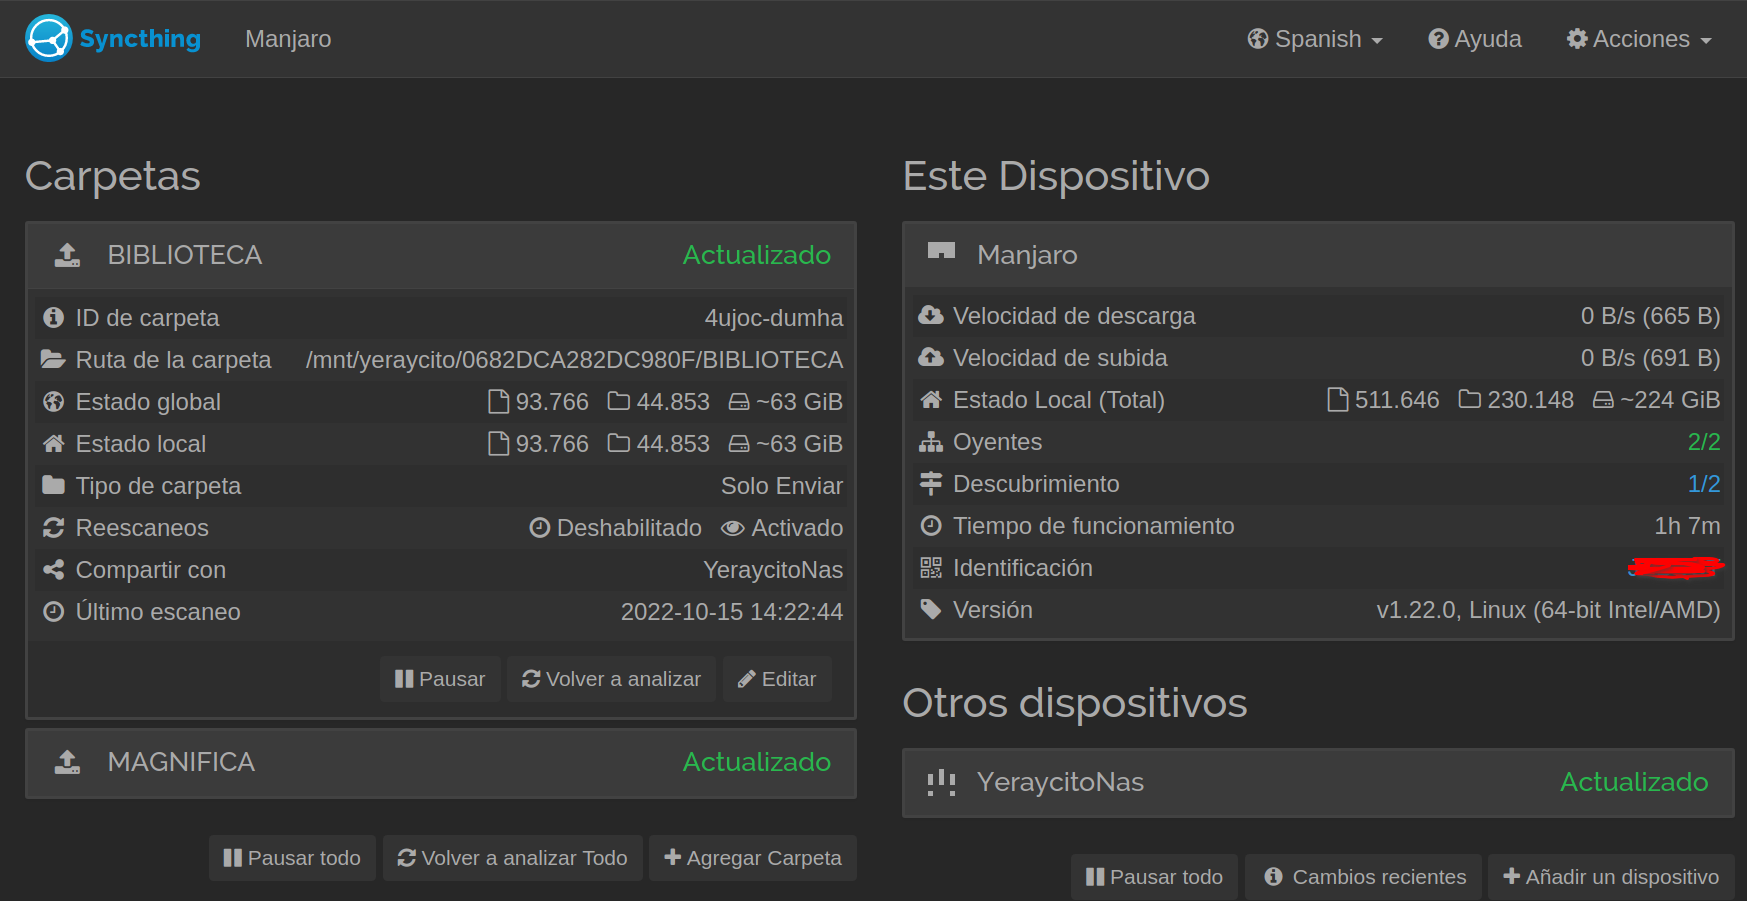This screenshot has height=901, width=1747.
Task: Click Agregar Carpeta to add a folder
Action: (x=753, y=858)
